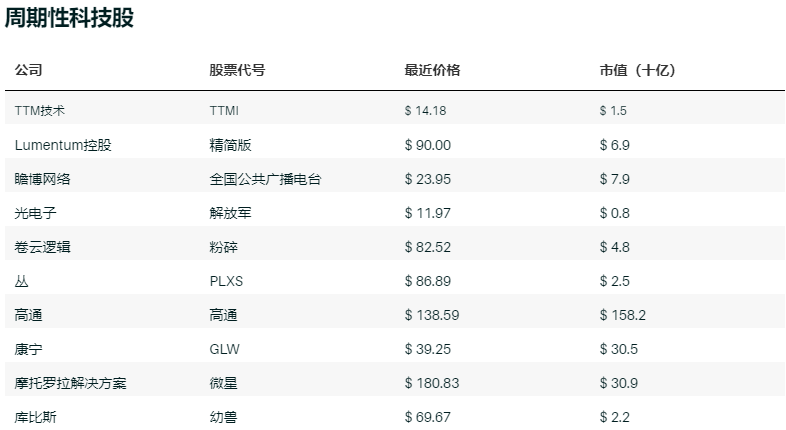Click the company name Lumentum控股
This screenshot has width=786, height=430.
63,145
